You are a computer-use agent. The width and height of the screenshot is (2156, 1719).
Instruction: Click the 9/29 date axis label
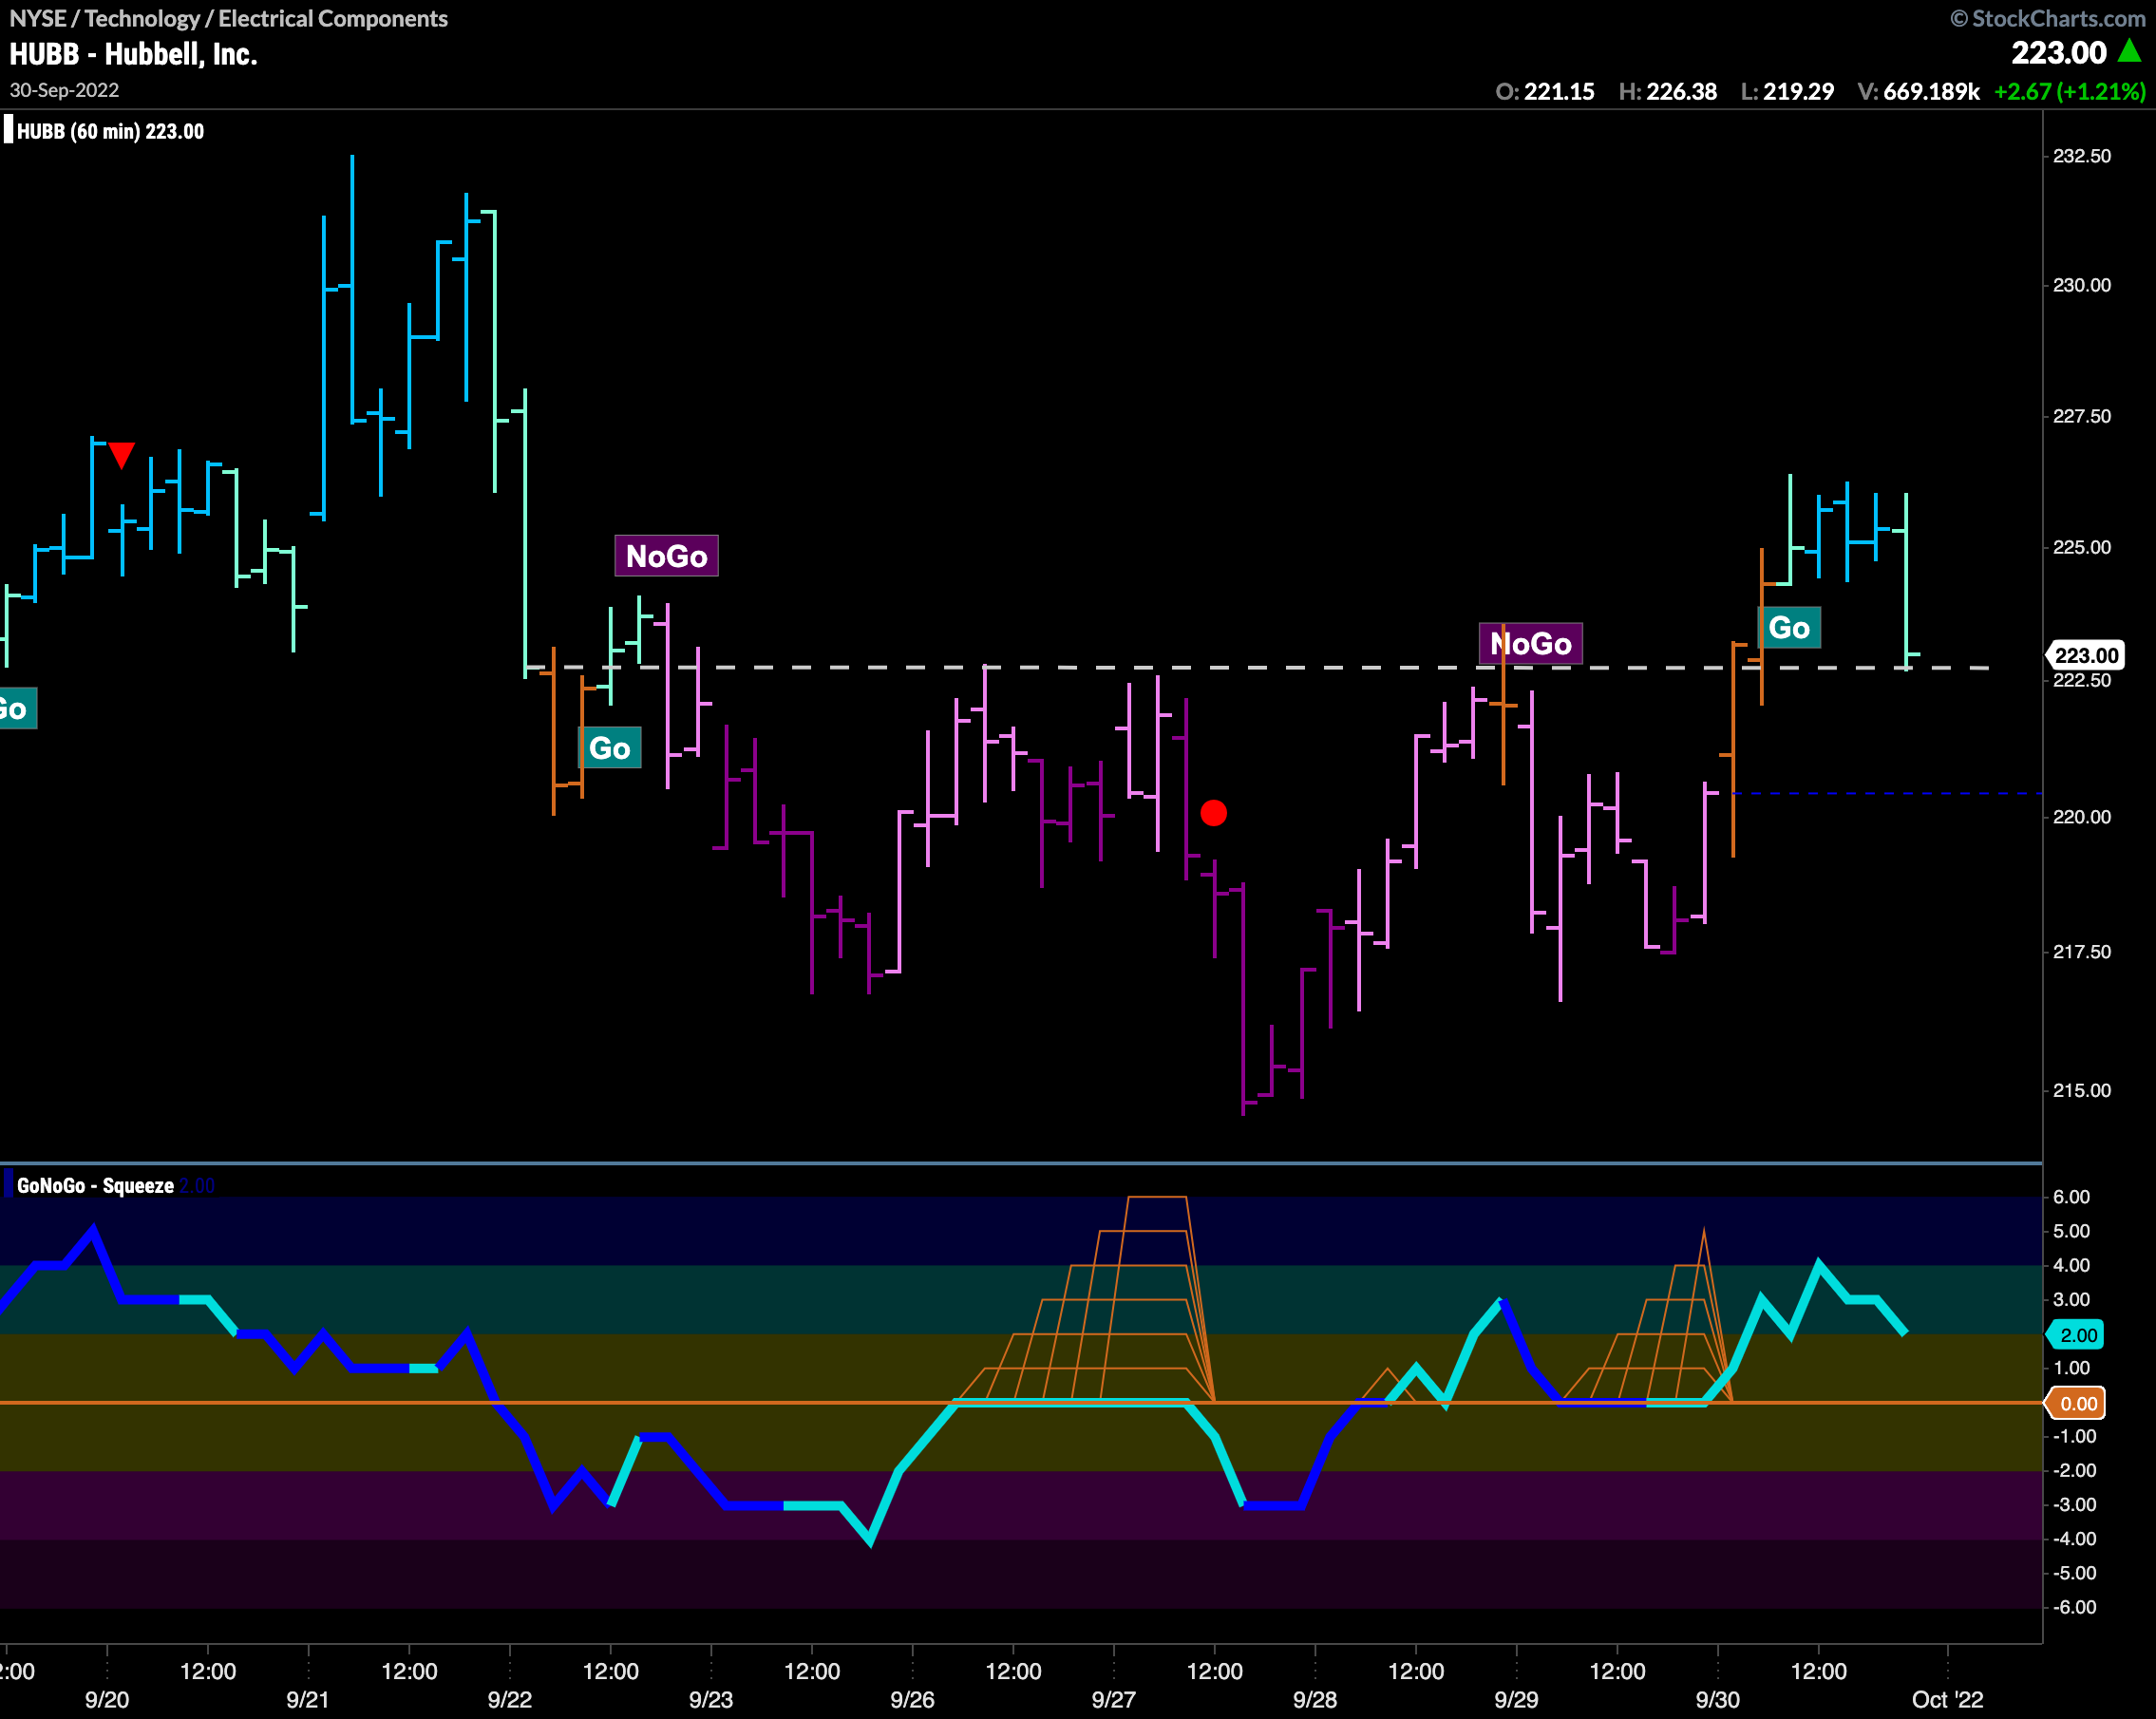pyautogui.click(x=1516, y=1699)
